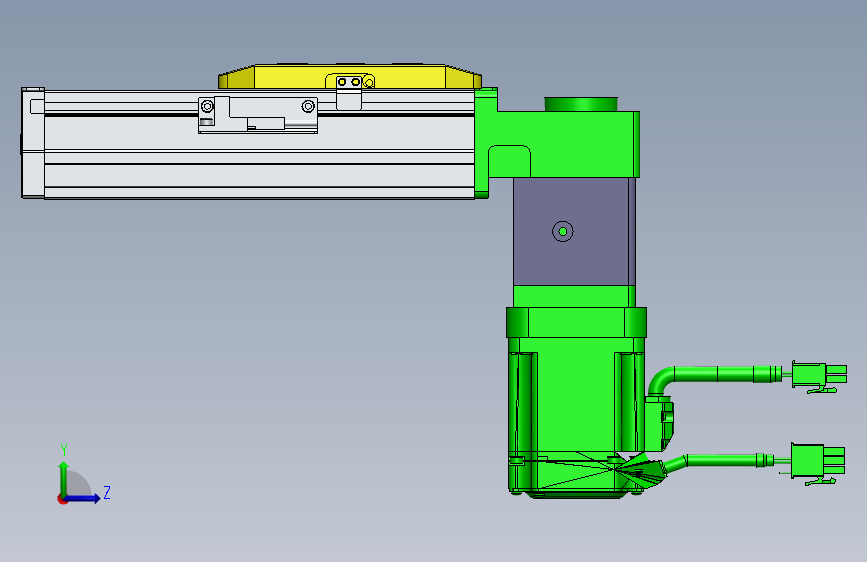This screenshot has height=562, width=867.
Task: Click the blue Z axis arrow
Action: click(83, 498)
